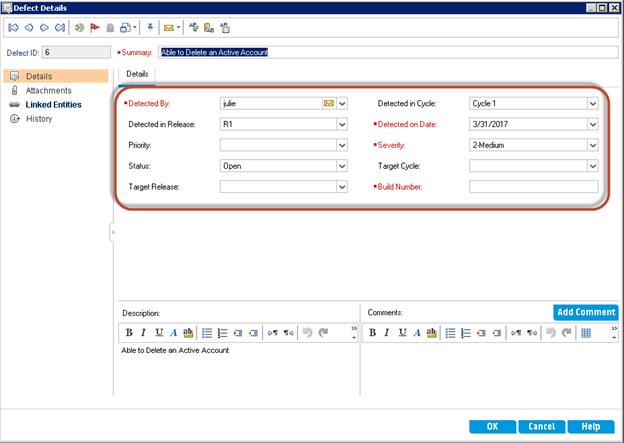Click into the Build Number field

(x=533, y=187)
